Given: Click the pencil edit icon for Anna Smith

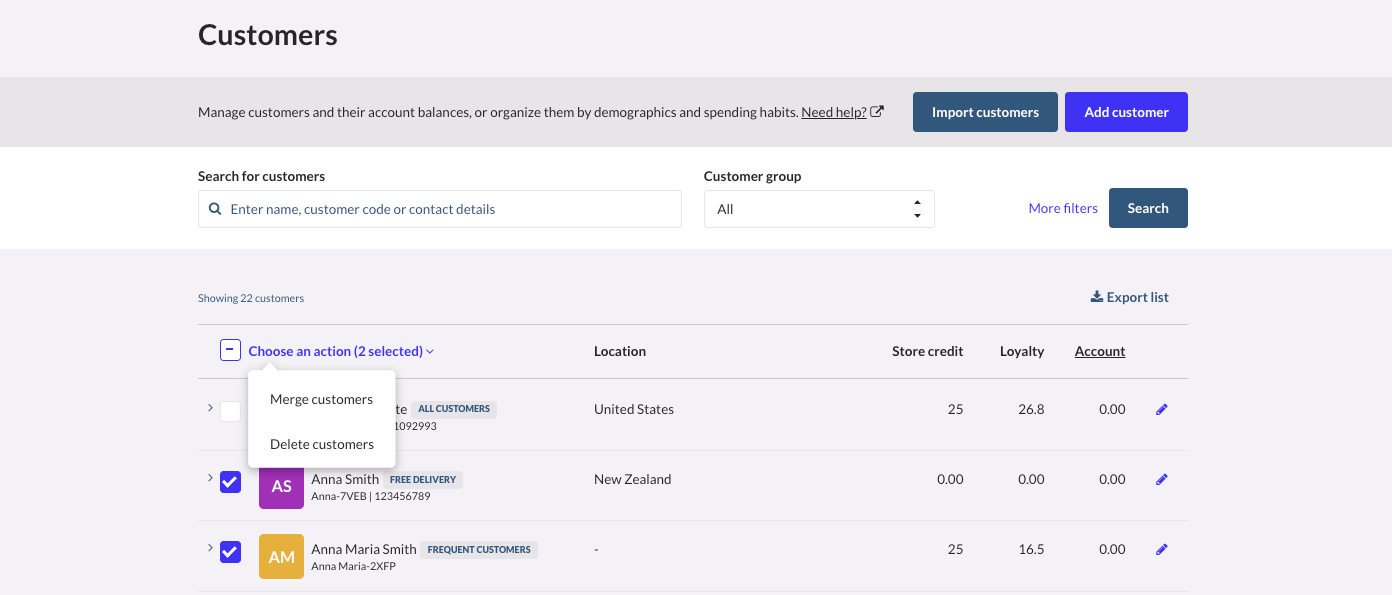Looking at the screenshot, I should point(1161,480).
